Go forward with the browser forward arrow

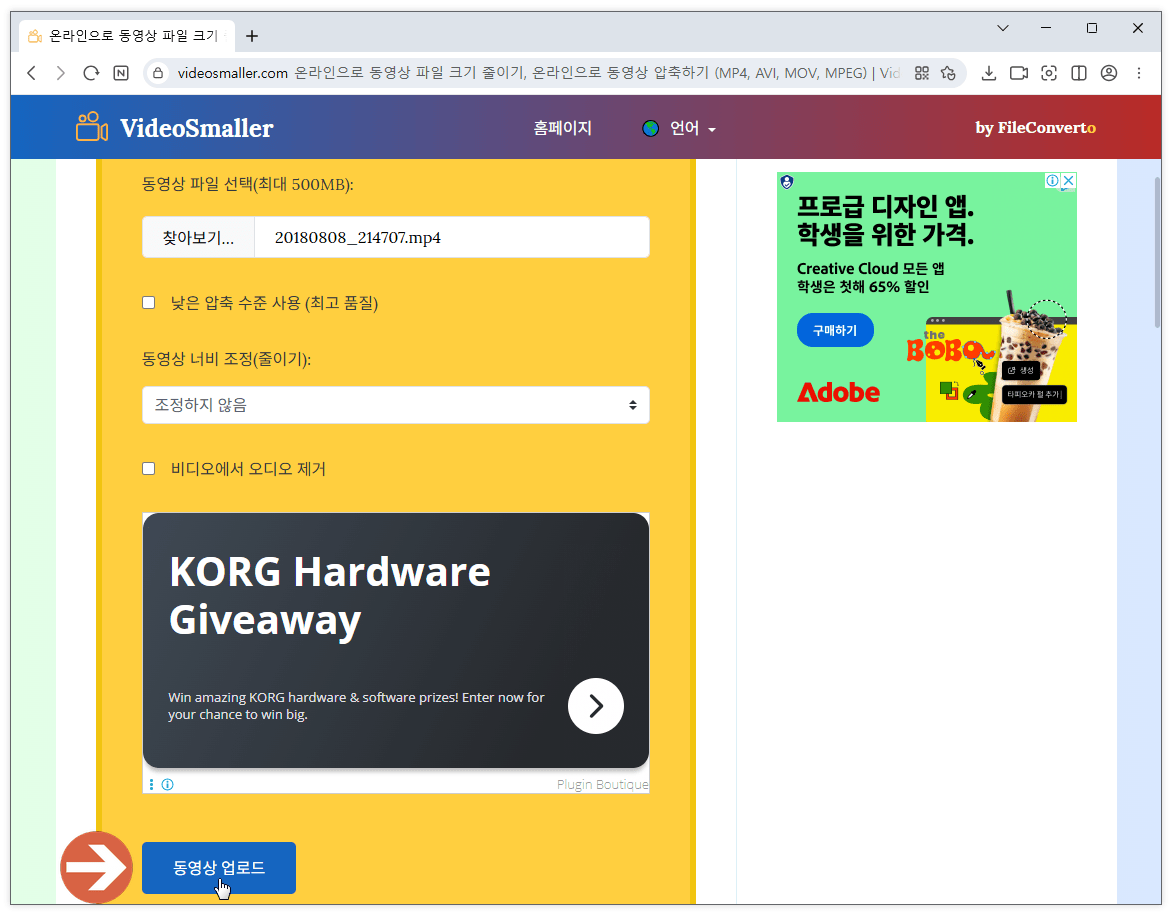click(61, 73)
